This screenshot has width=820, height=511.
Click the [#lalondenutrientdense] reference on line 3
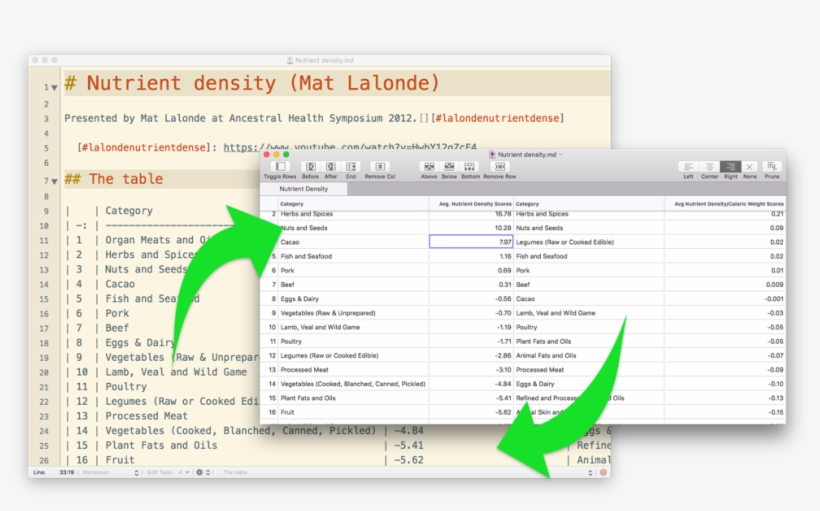[497, 118]
